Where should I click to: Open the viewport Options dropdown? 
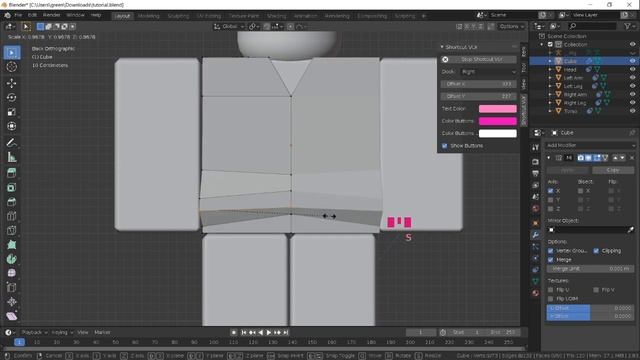(511, 27)
